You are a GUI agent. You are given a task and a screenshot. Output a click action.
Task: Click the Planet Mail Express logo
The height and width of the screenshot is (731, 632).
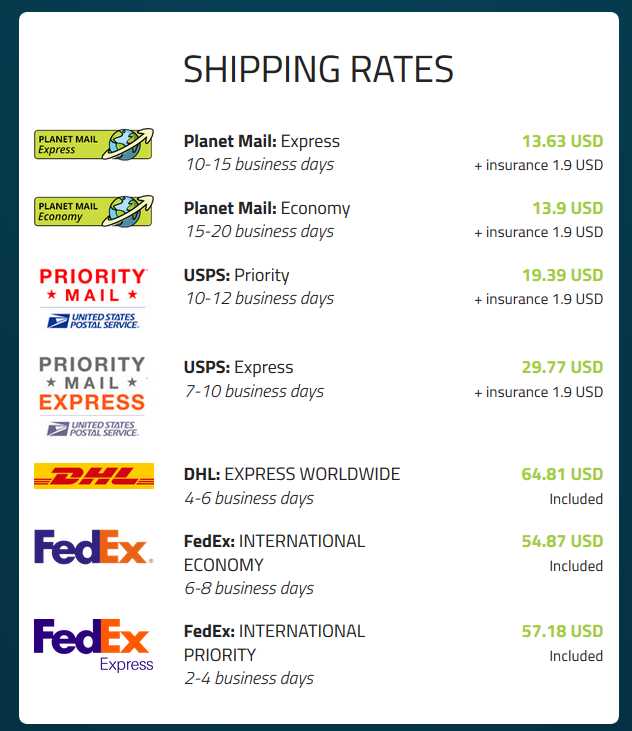pyautogui.click(x=94, y=143)
